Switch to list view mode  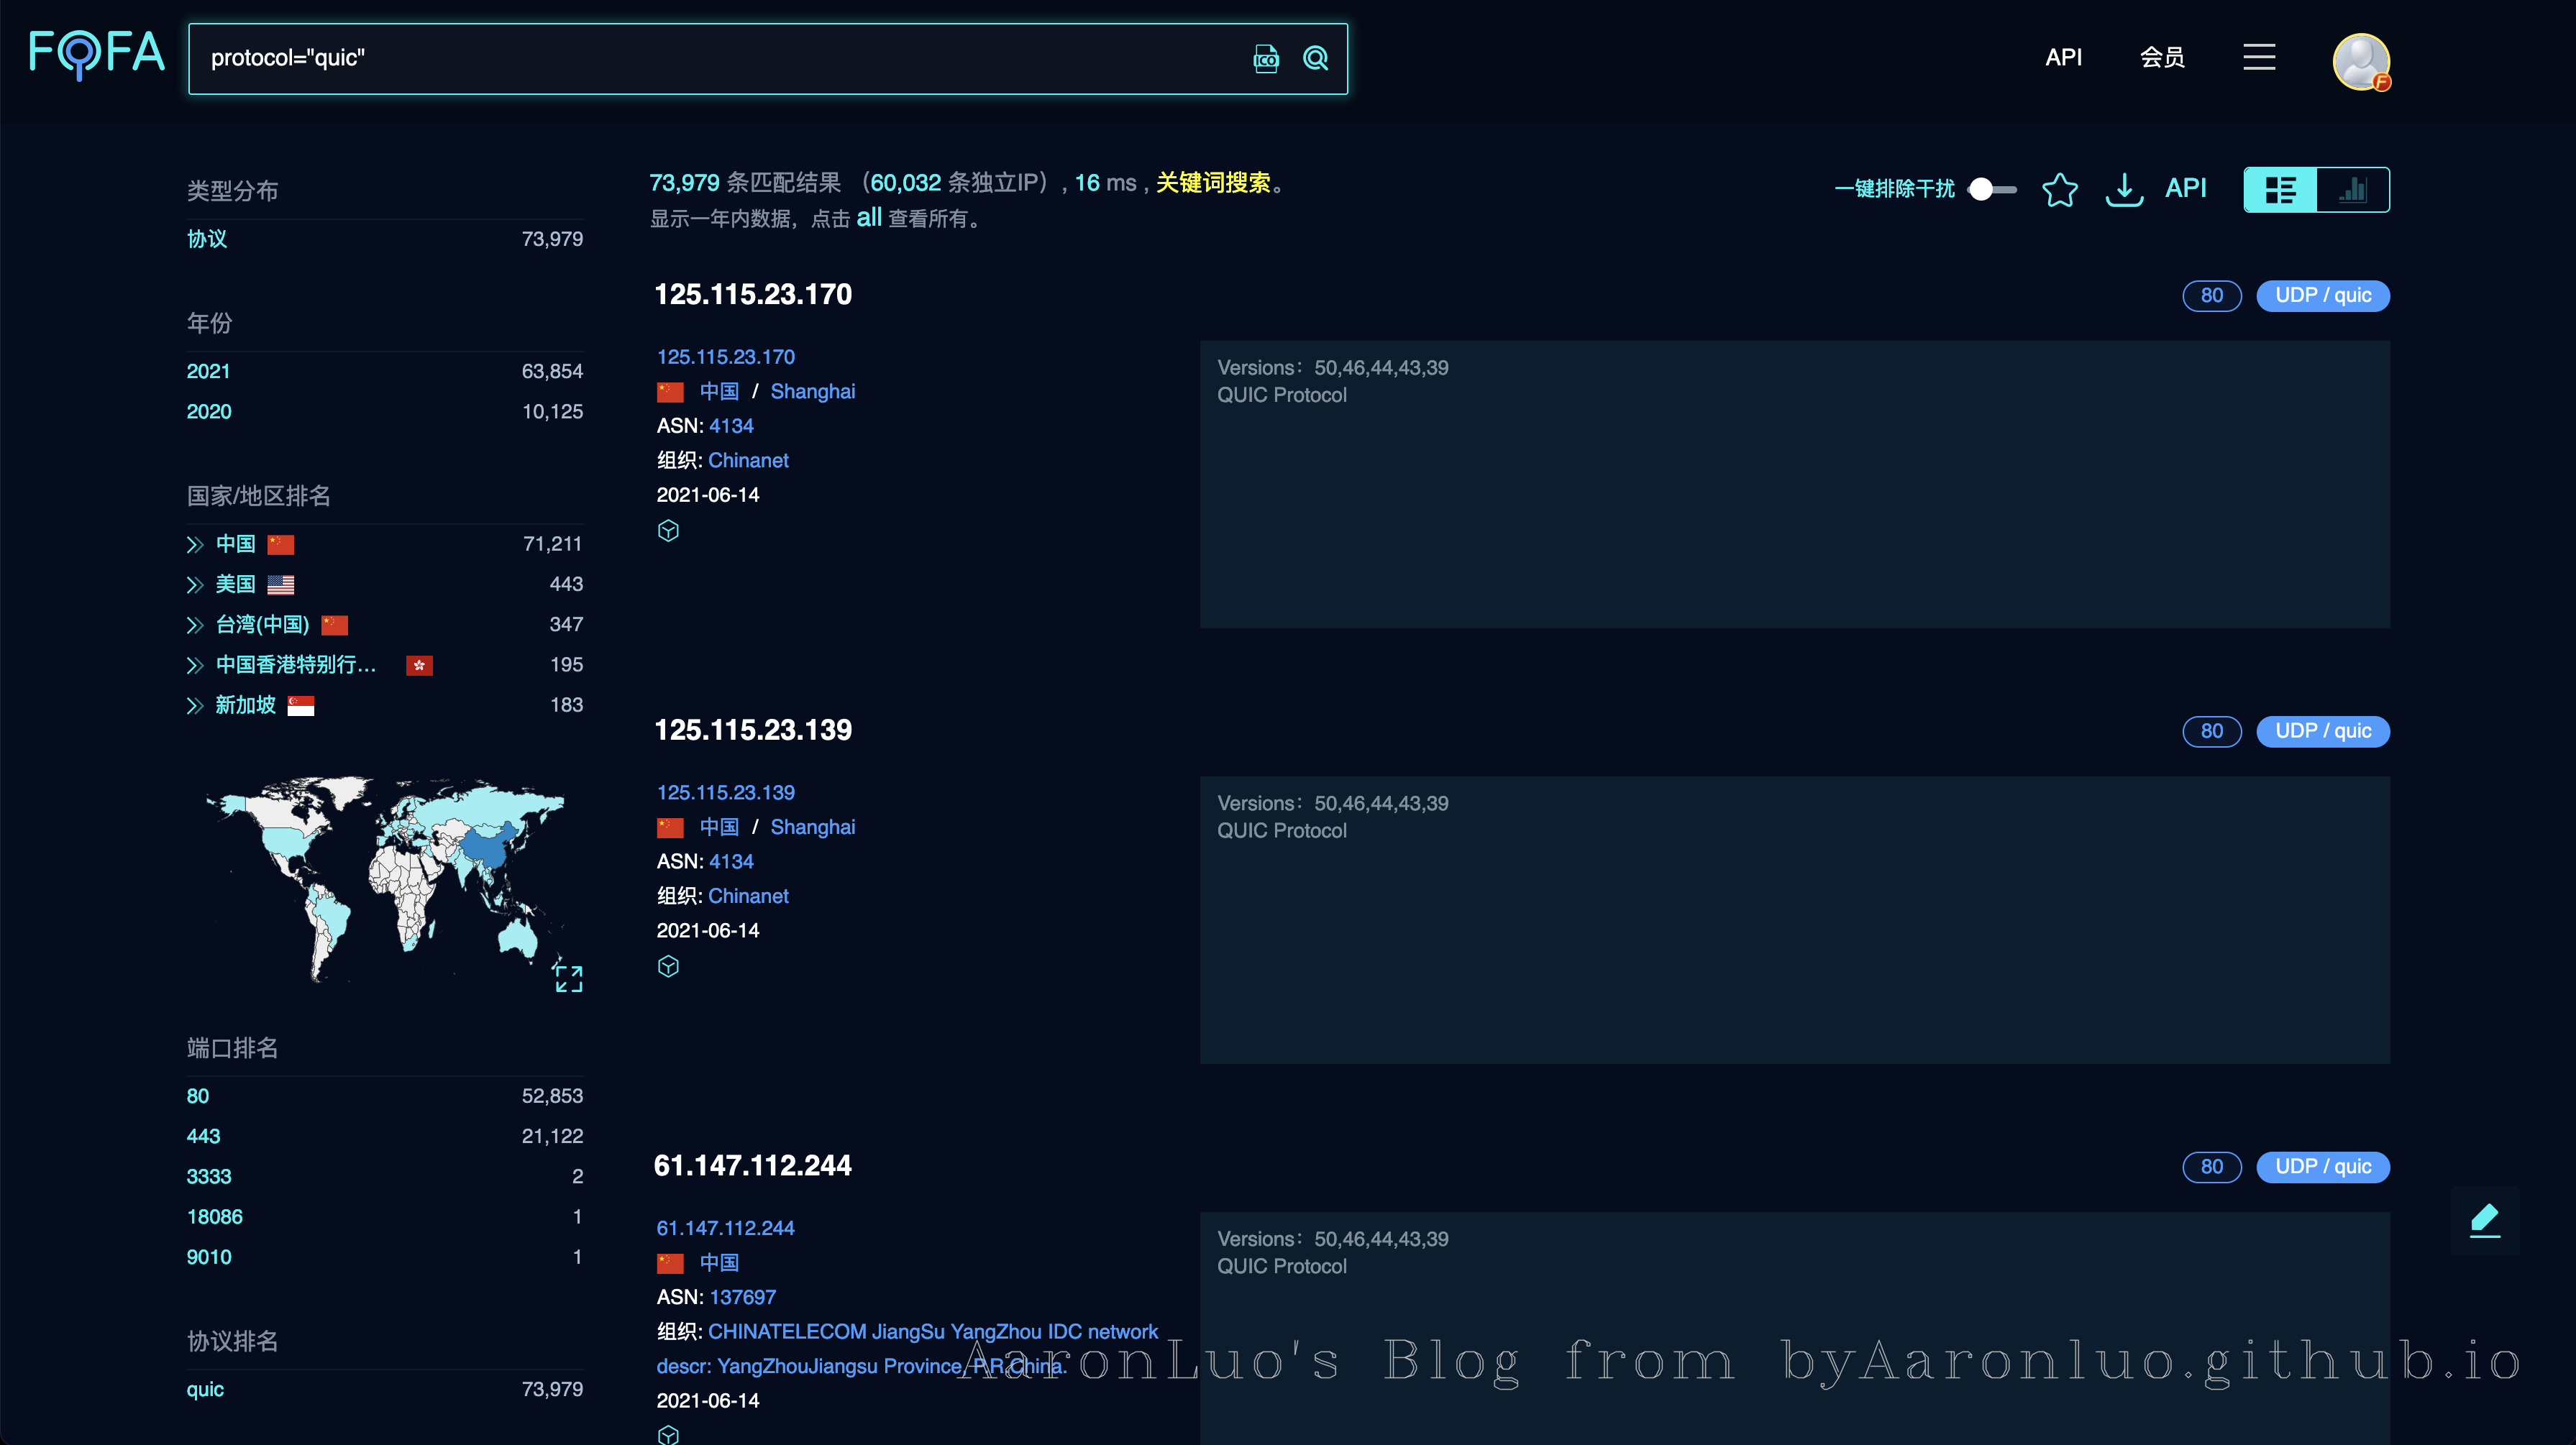point(2280,189)
